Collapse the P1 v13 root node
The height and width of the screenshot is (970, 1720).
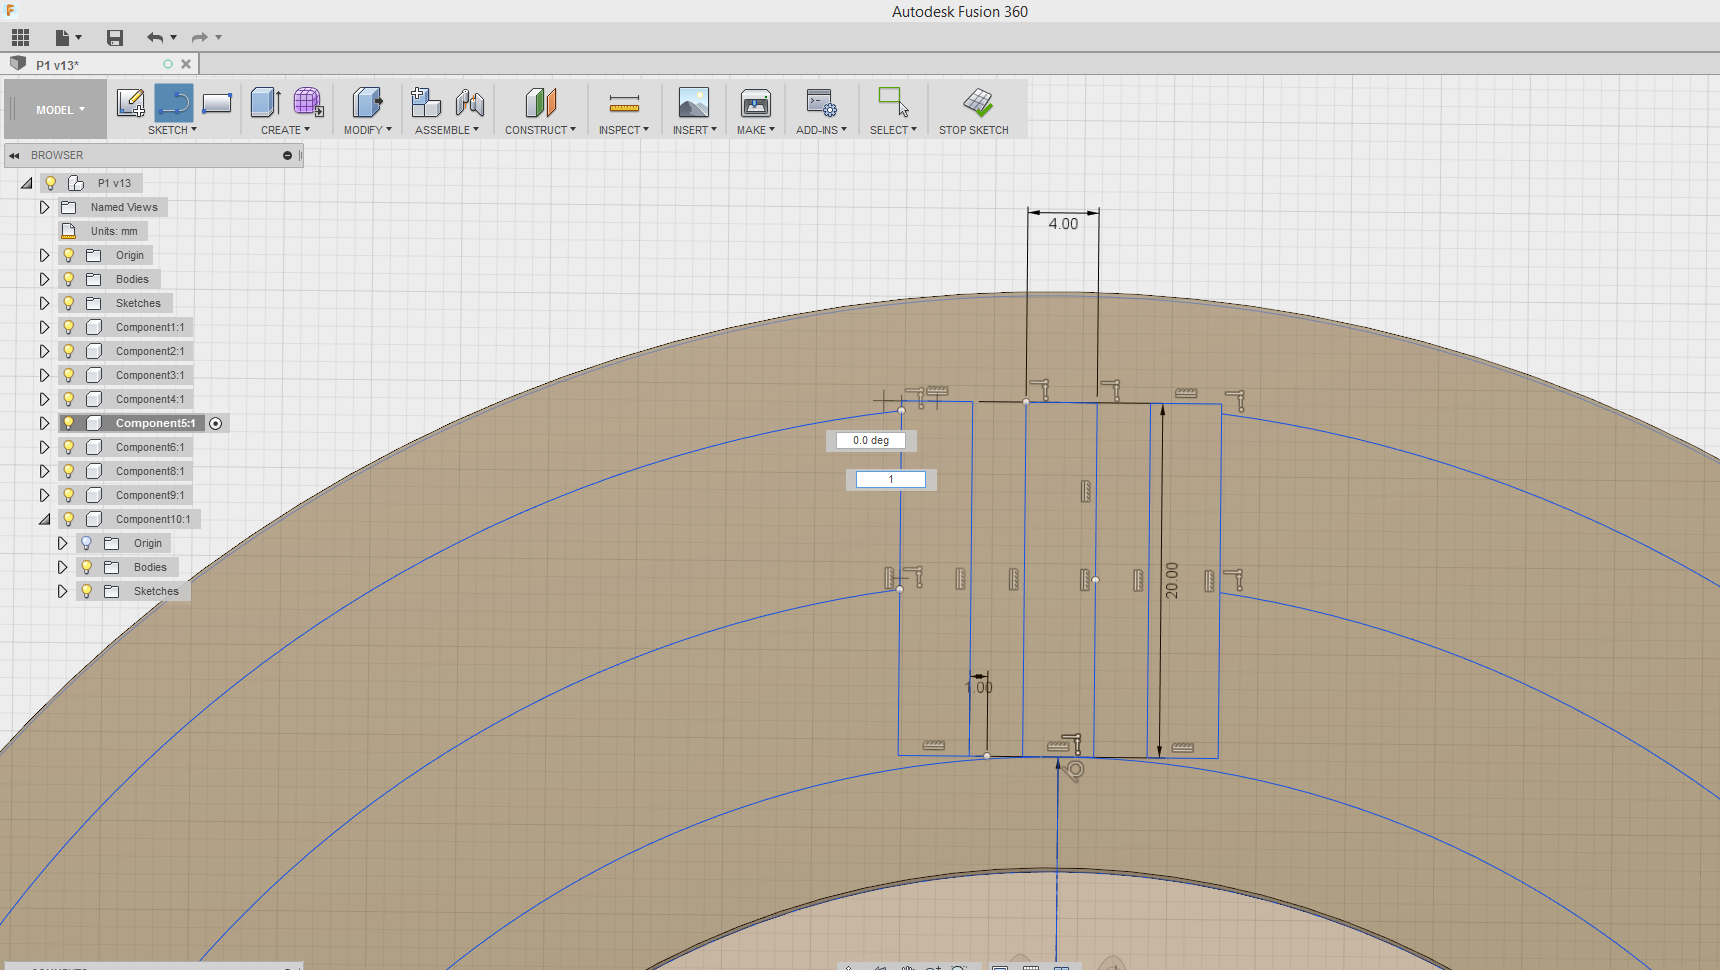[27, 183]
